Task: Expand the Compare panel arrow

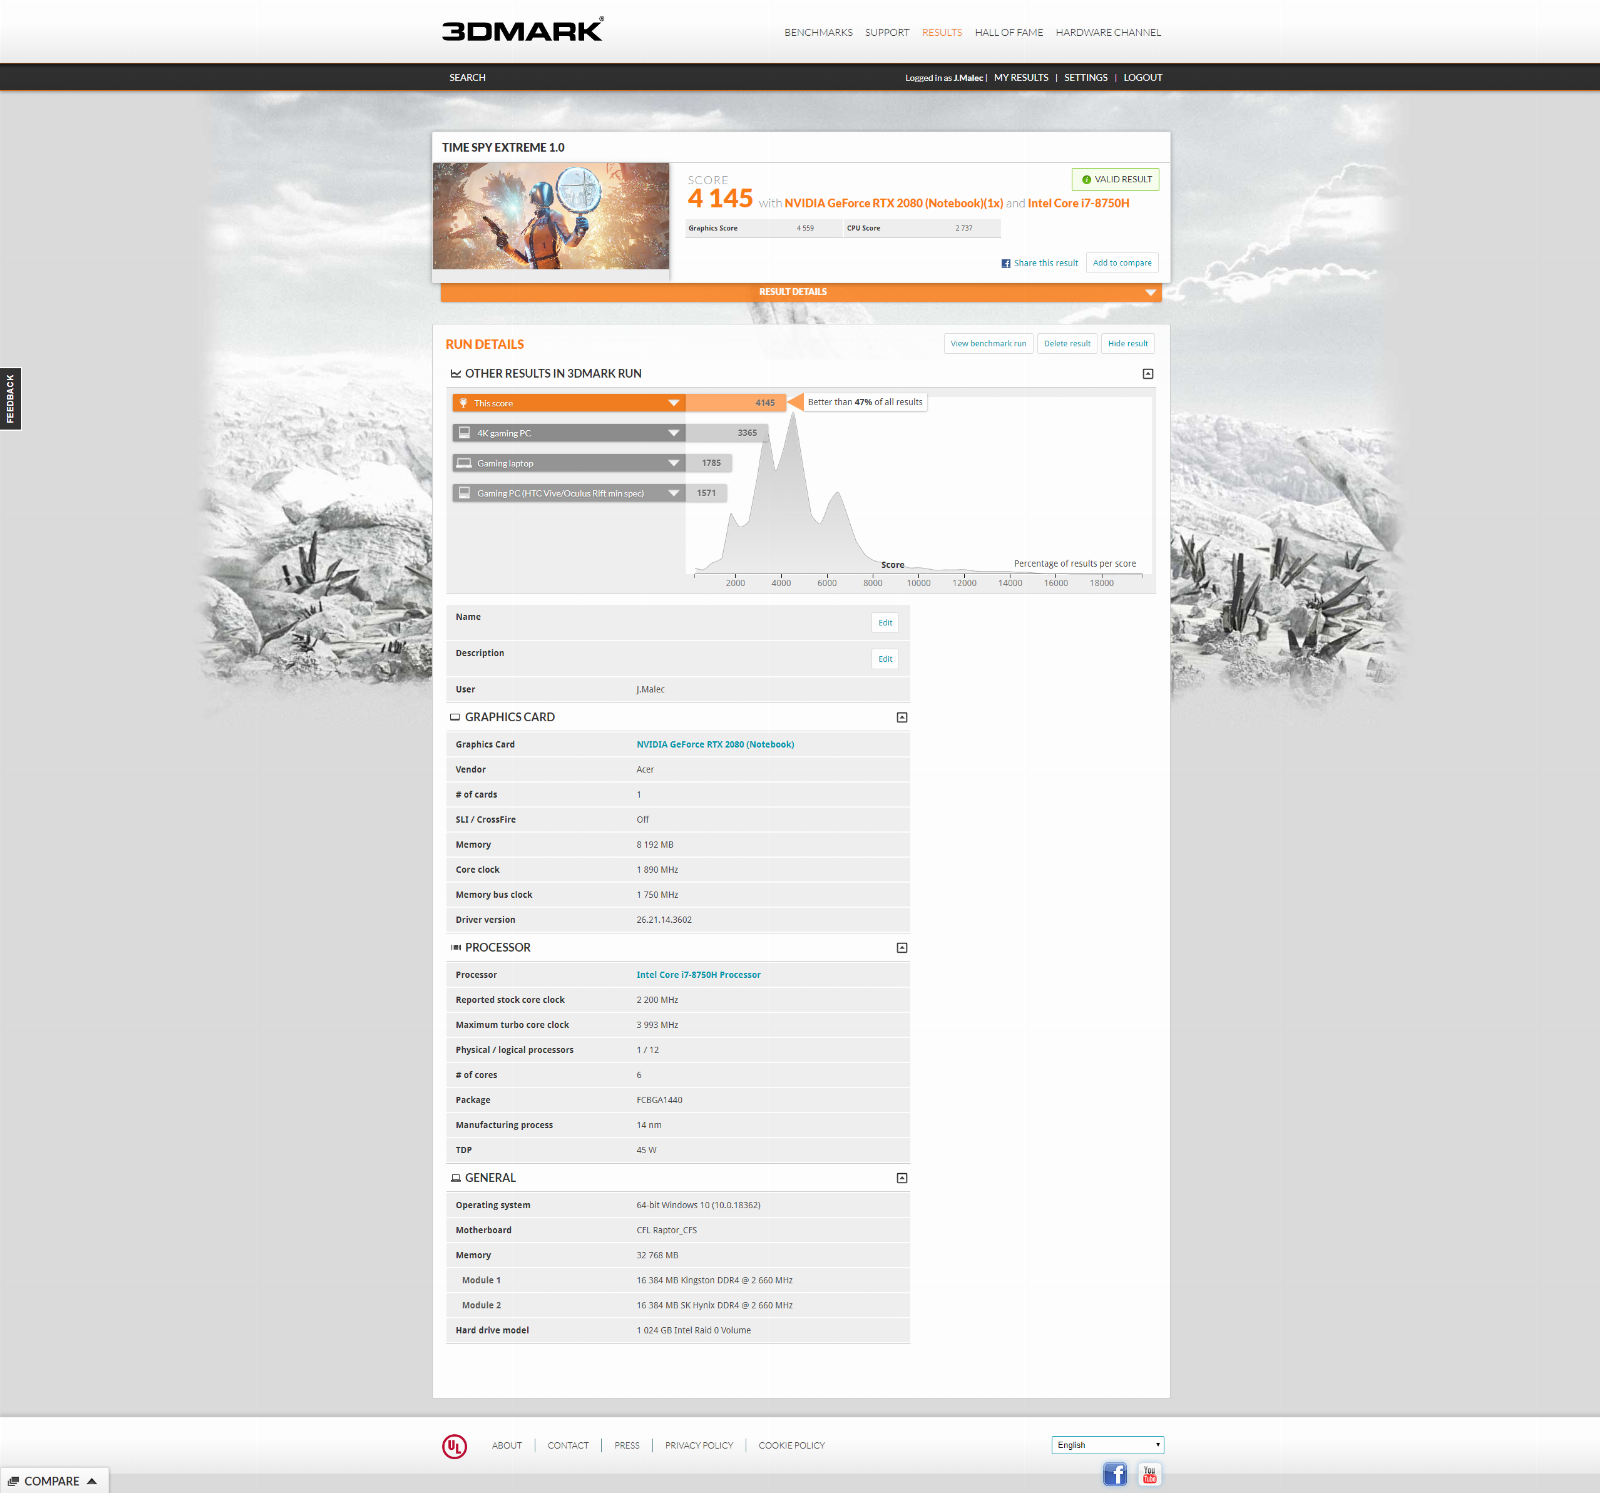Action: (x=92, y=1481)
